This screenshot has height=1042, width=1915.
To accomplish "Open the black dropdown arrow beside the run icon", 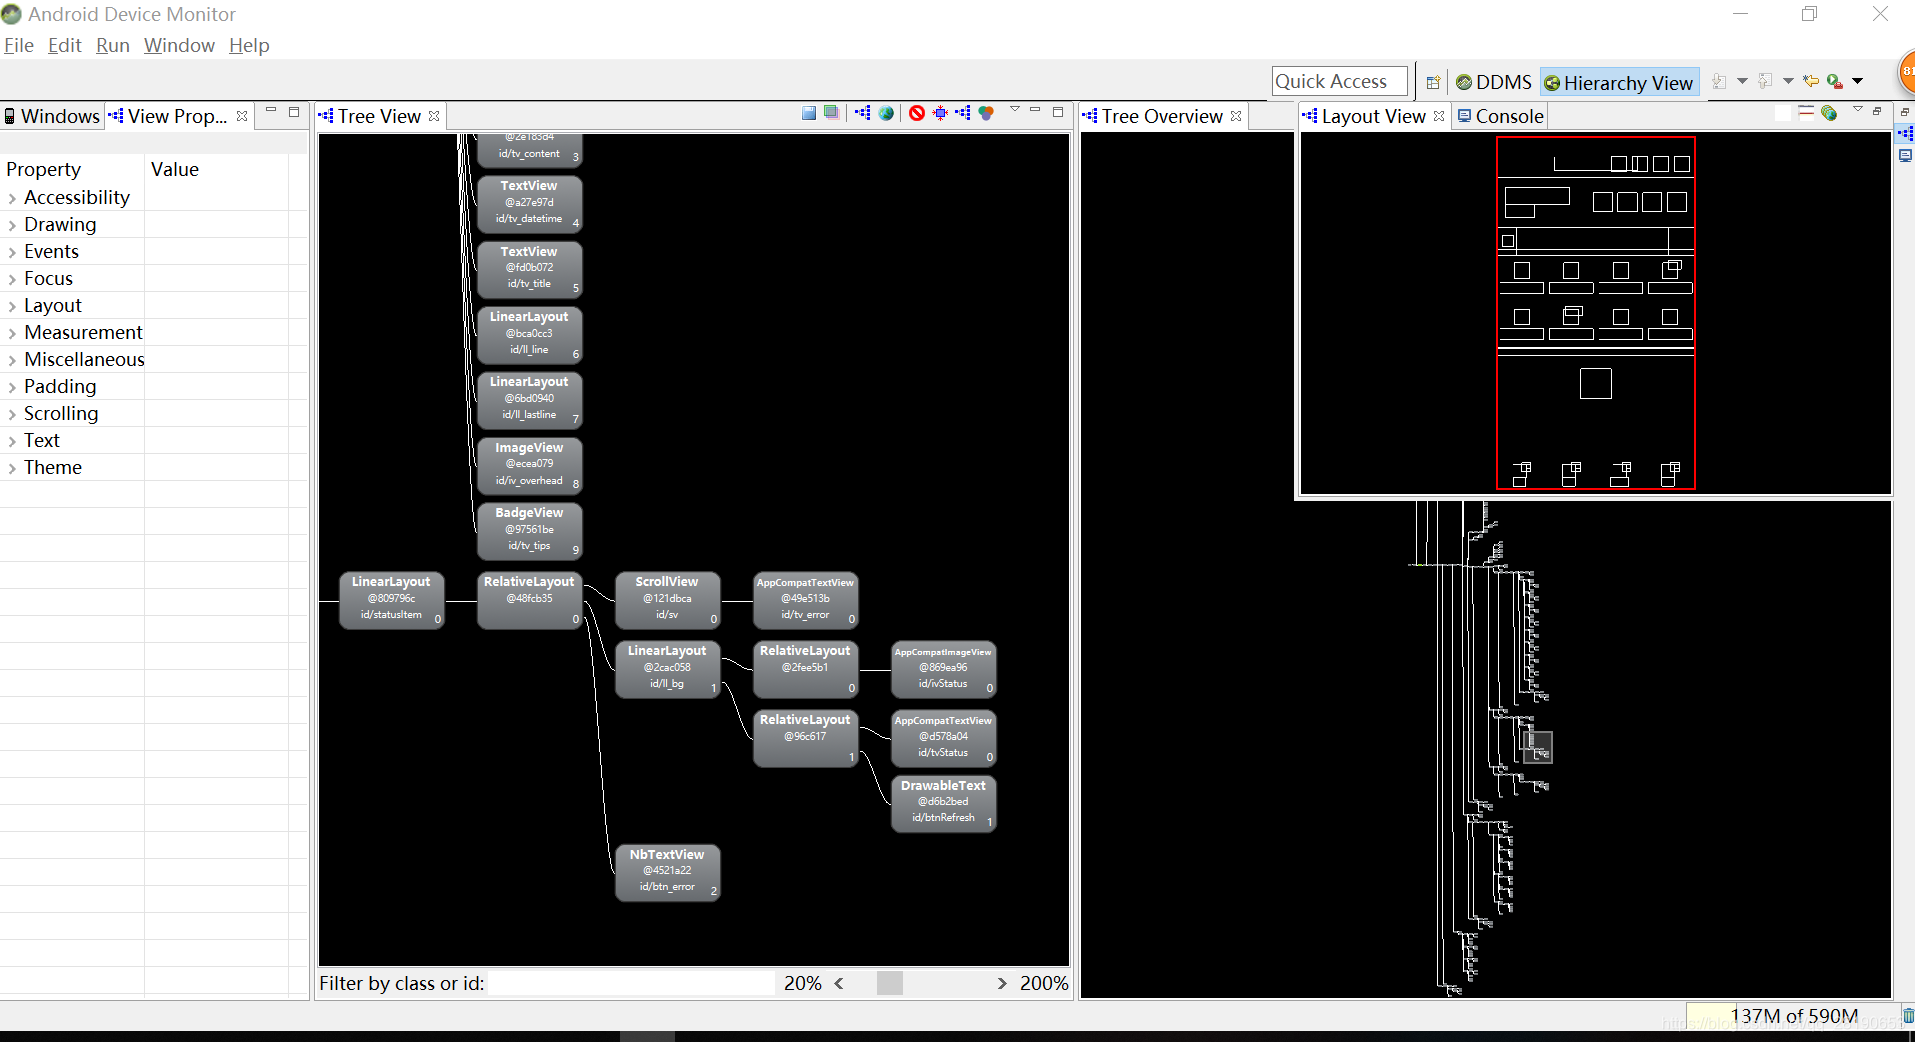I will (1857, 81).
